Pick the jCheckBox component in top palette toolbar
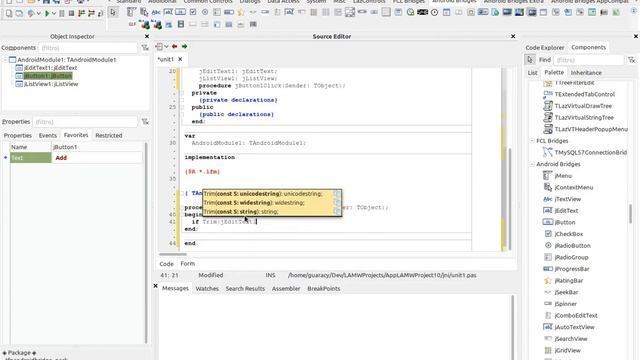Screen dimensions: 640x360 [x=193, y=12]
